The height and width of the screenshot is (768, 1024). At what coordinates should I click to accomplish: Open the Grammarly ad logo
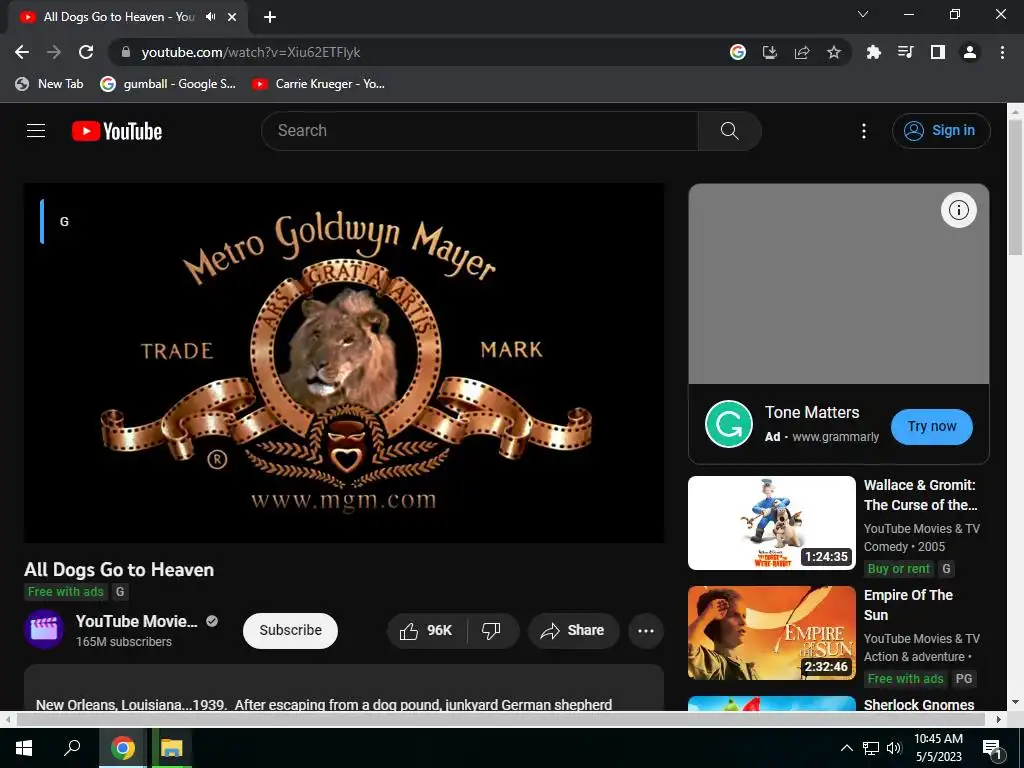point(729,424)
